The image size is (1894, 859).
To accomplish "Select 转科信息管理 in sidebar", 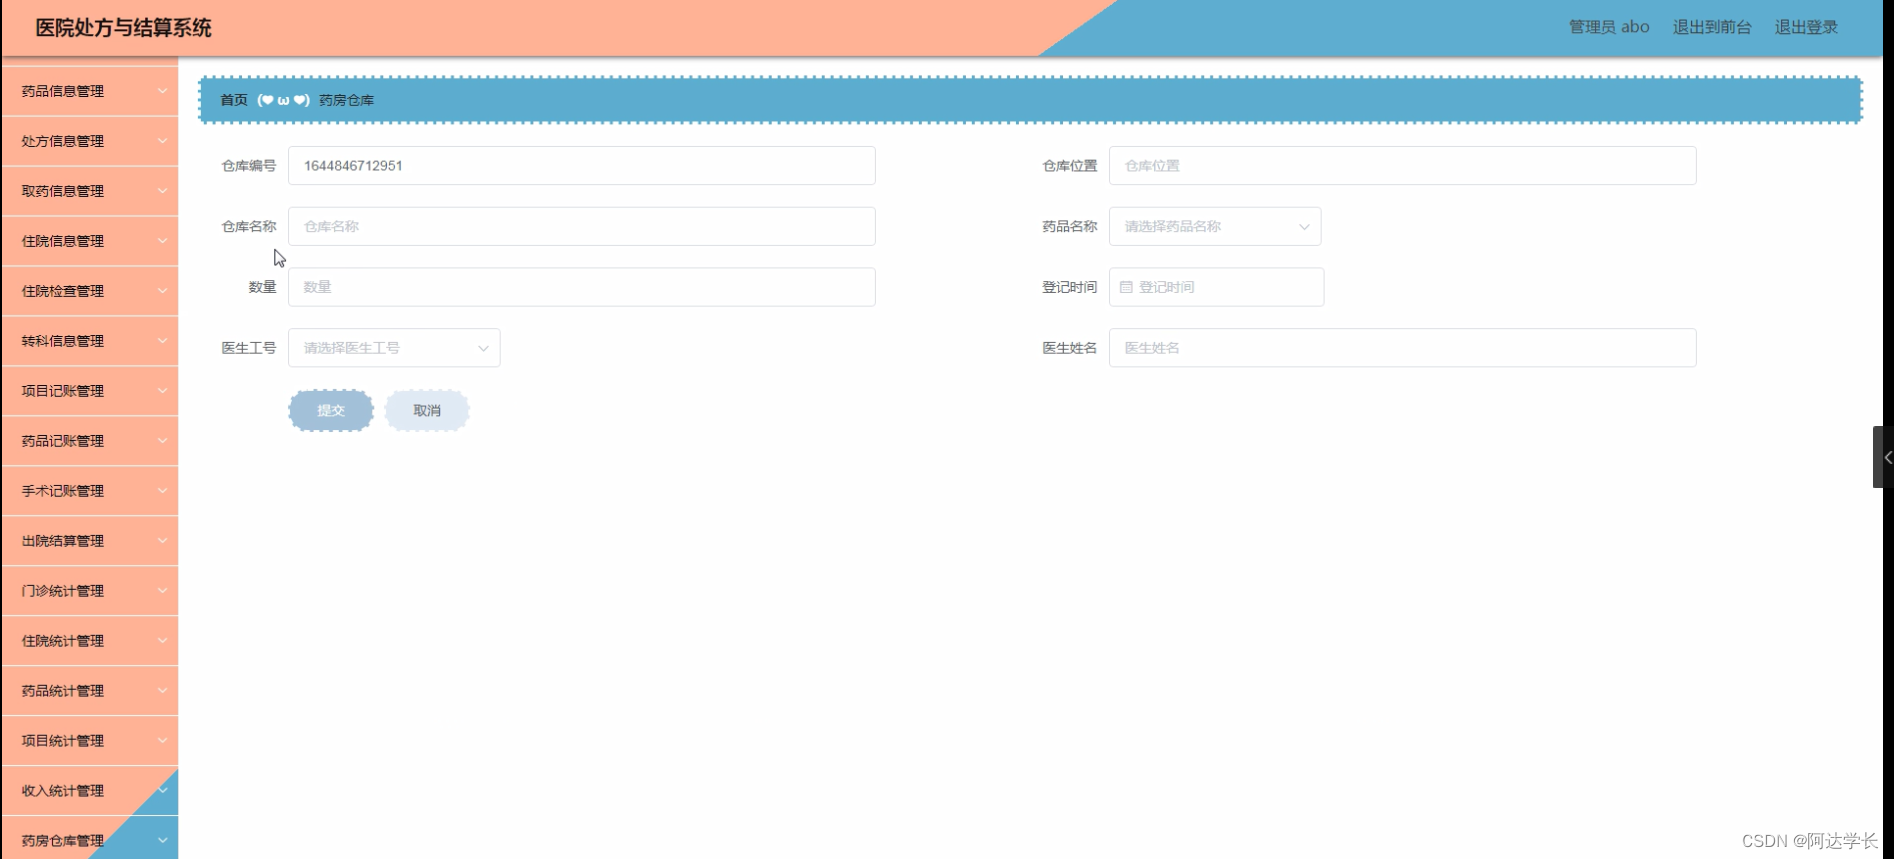I will coord(90,341).
